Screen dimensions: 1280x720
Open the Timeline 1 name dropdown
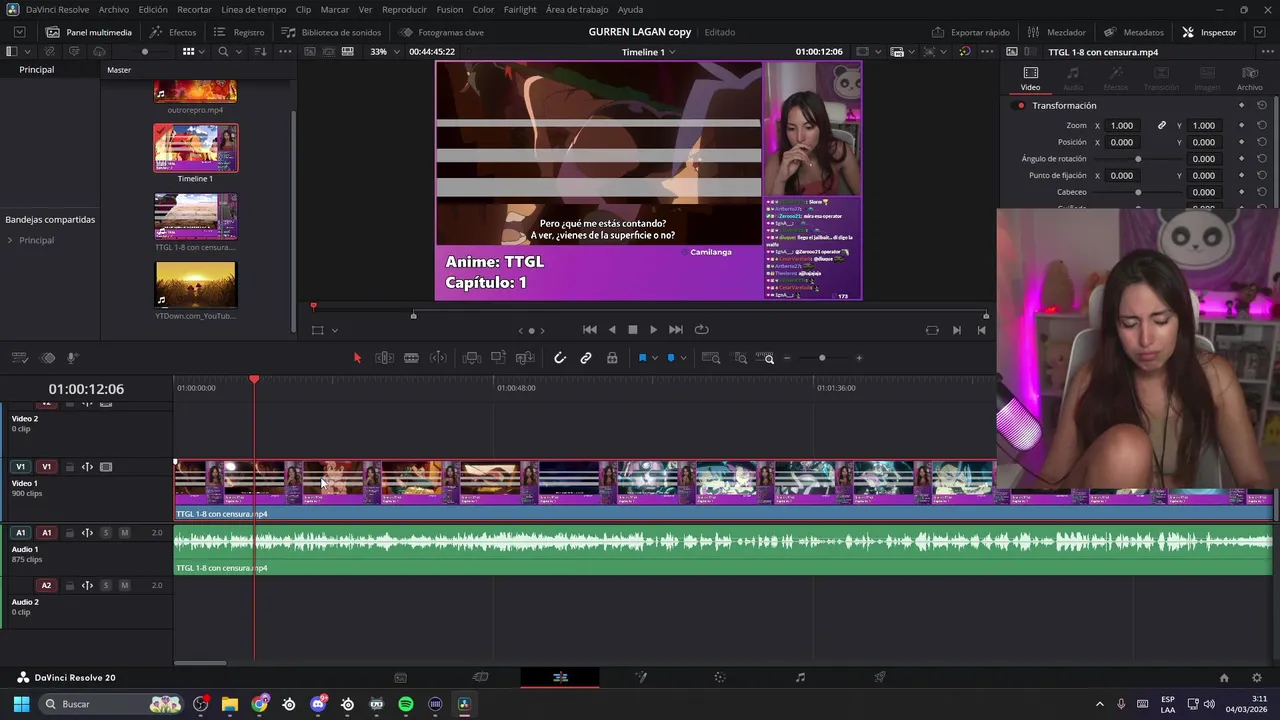point(648,52)
